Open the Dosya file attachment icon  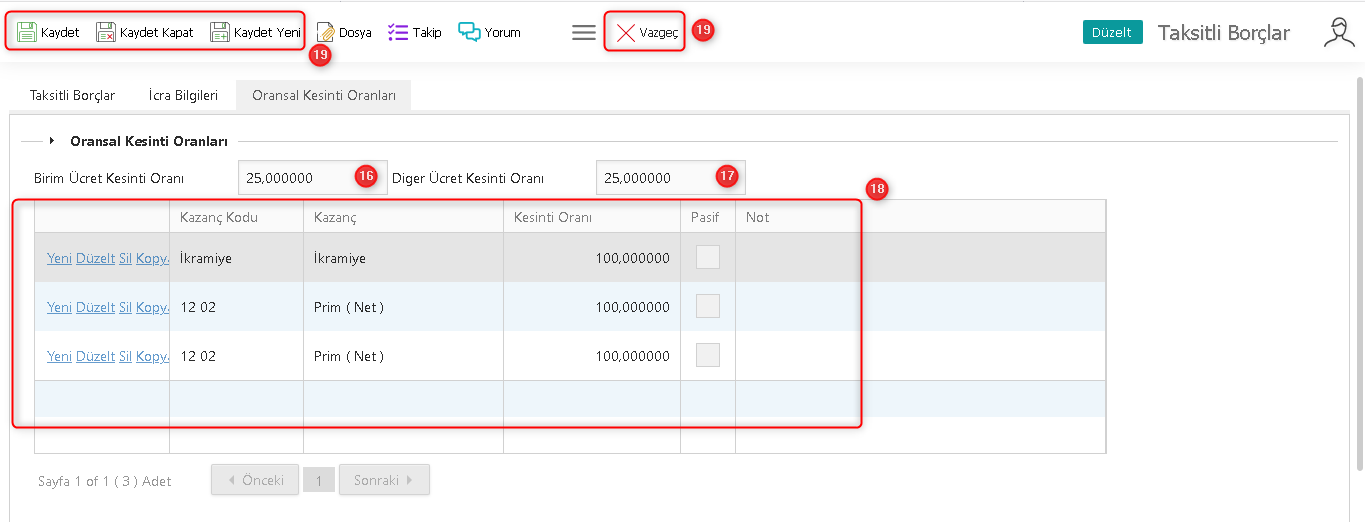(326, 32)
